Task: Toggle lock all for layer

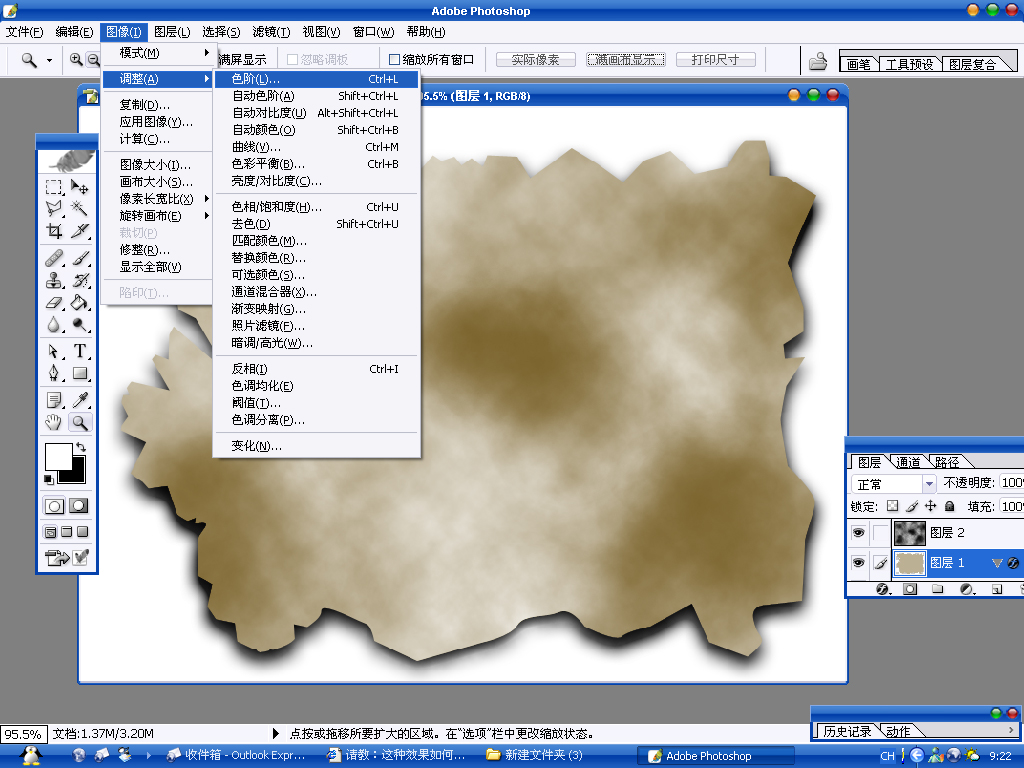Action: (x=950, y=506)
